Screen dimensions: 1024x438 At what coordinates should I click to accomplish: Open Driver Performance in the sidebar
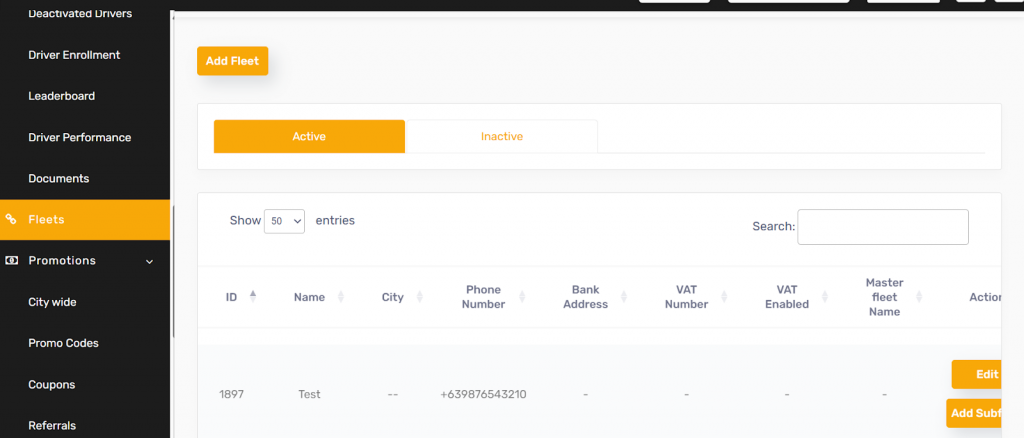click(80, 137)
